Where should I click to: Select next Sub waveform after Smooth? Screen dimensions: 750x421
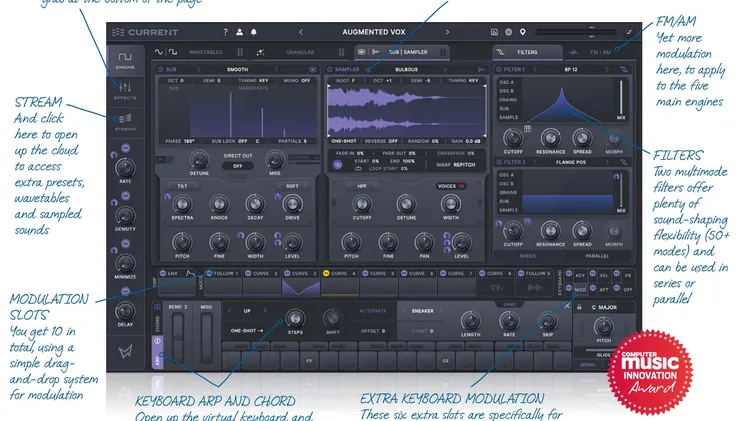(276, 69)
